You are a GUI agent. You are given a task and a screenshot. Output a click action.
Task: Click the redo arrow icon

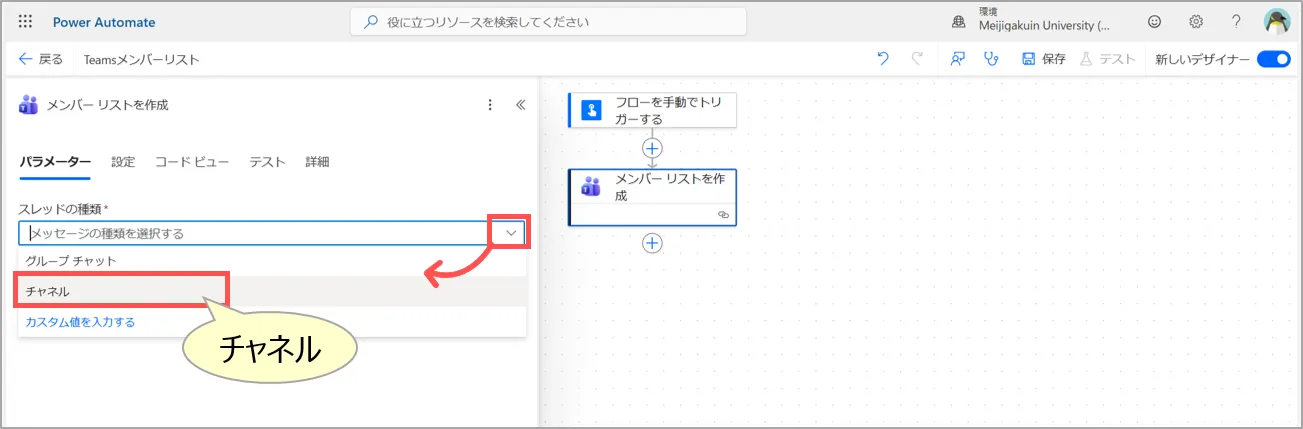point(916,59)
